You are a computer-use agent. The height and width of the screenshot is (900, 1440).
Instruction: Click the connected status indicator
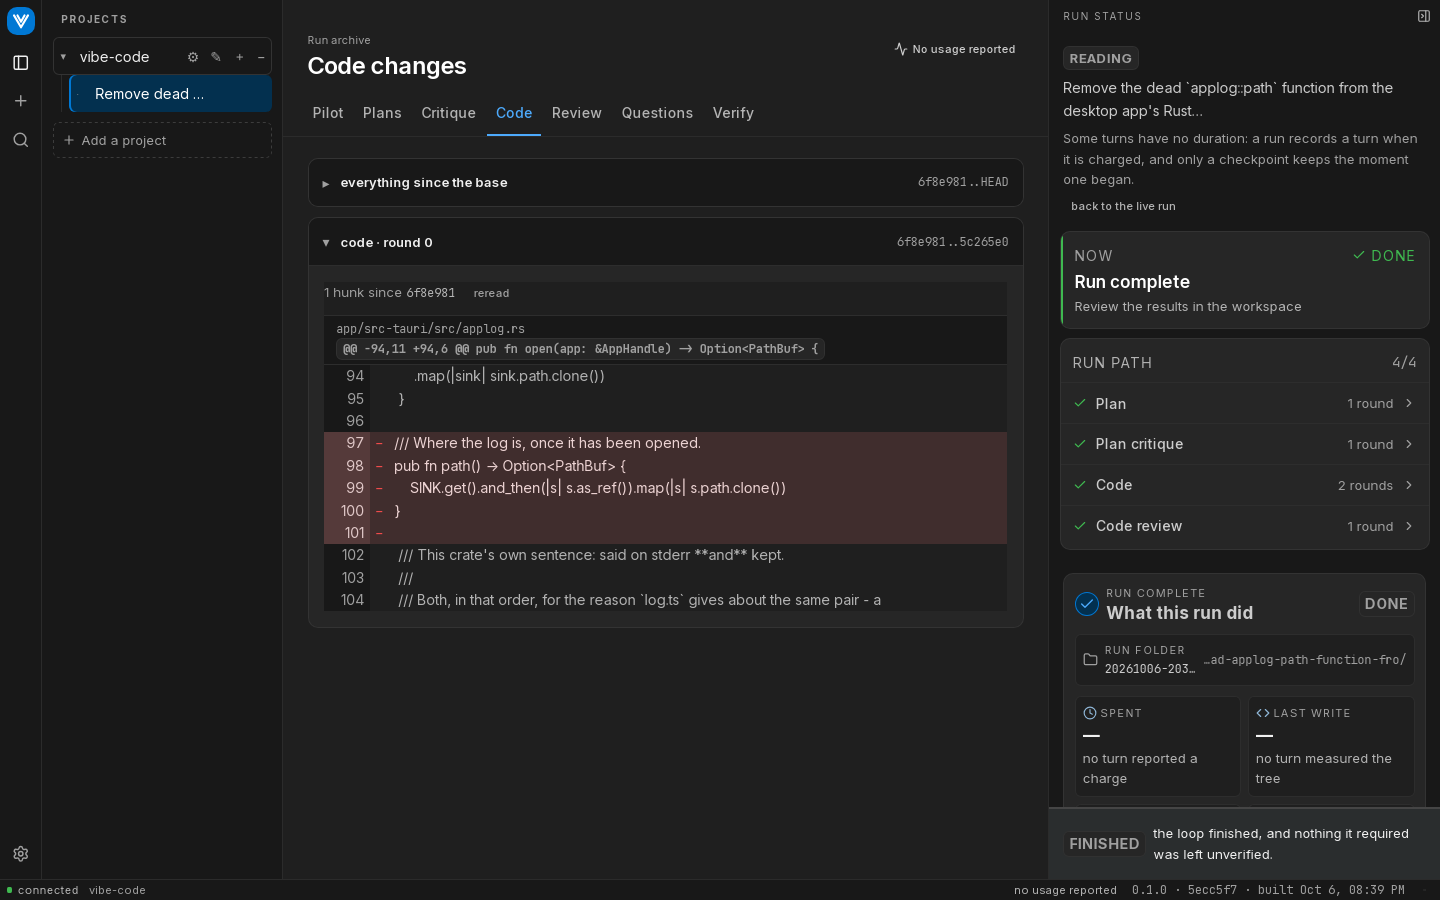(x=42, y=890)
